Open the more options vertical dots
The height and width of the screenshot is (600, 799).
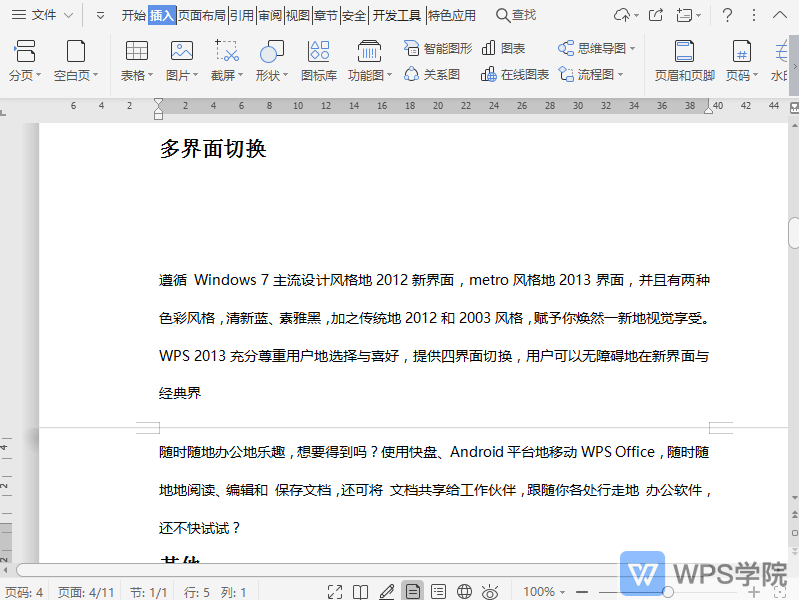tap(754, 15)
